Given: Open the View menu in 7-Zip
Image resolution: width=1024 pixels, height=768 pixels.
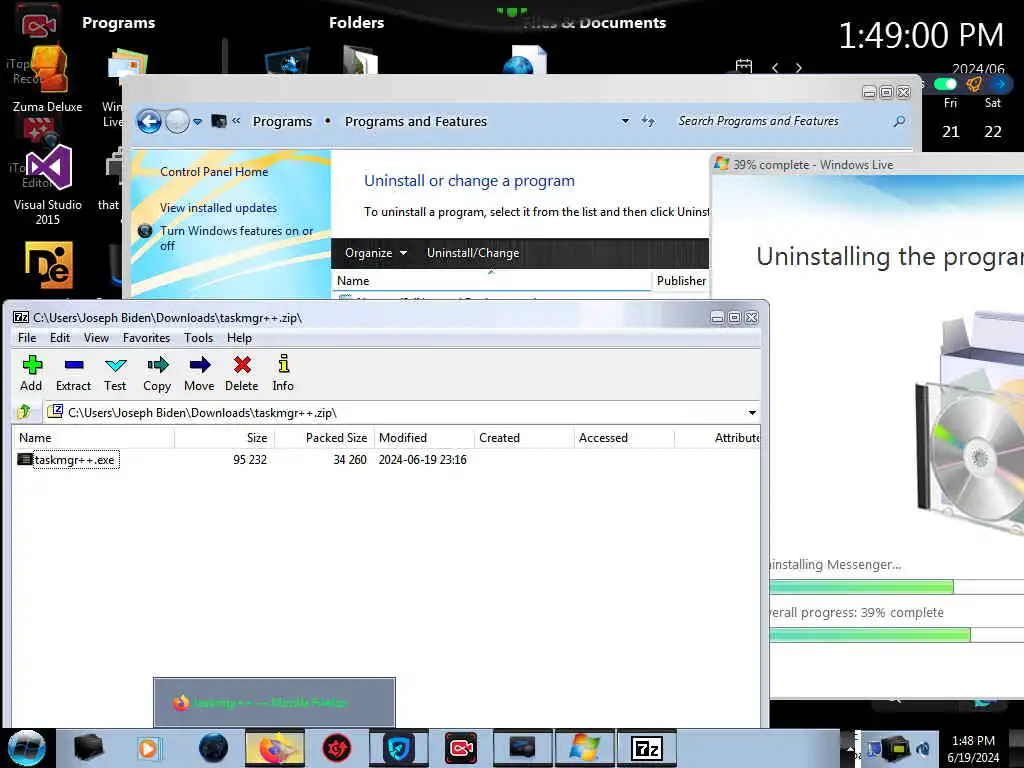Looking at the screenshot, I should pyautogui.click(x=96, y=338).
